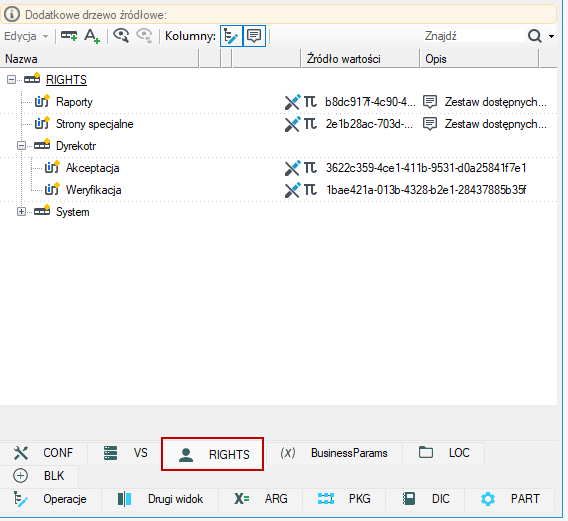Click the Raporty attribute icon
Viewport: 568px width, 521px height.
[x=42, y=101]
